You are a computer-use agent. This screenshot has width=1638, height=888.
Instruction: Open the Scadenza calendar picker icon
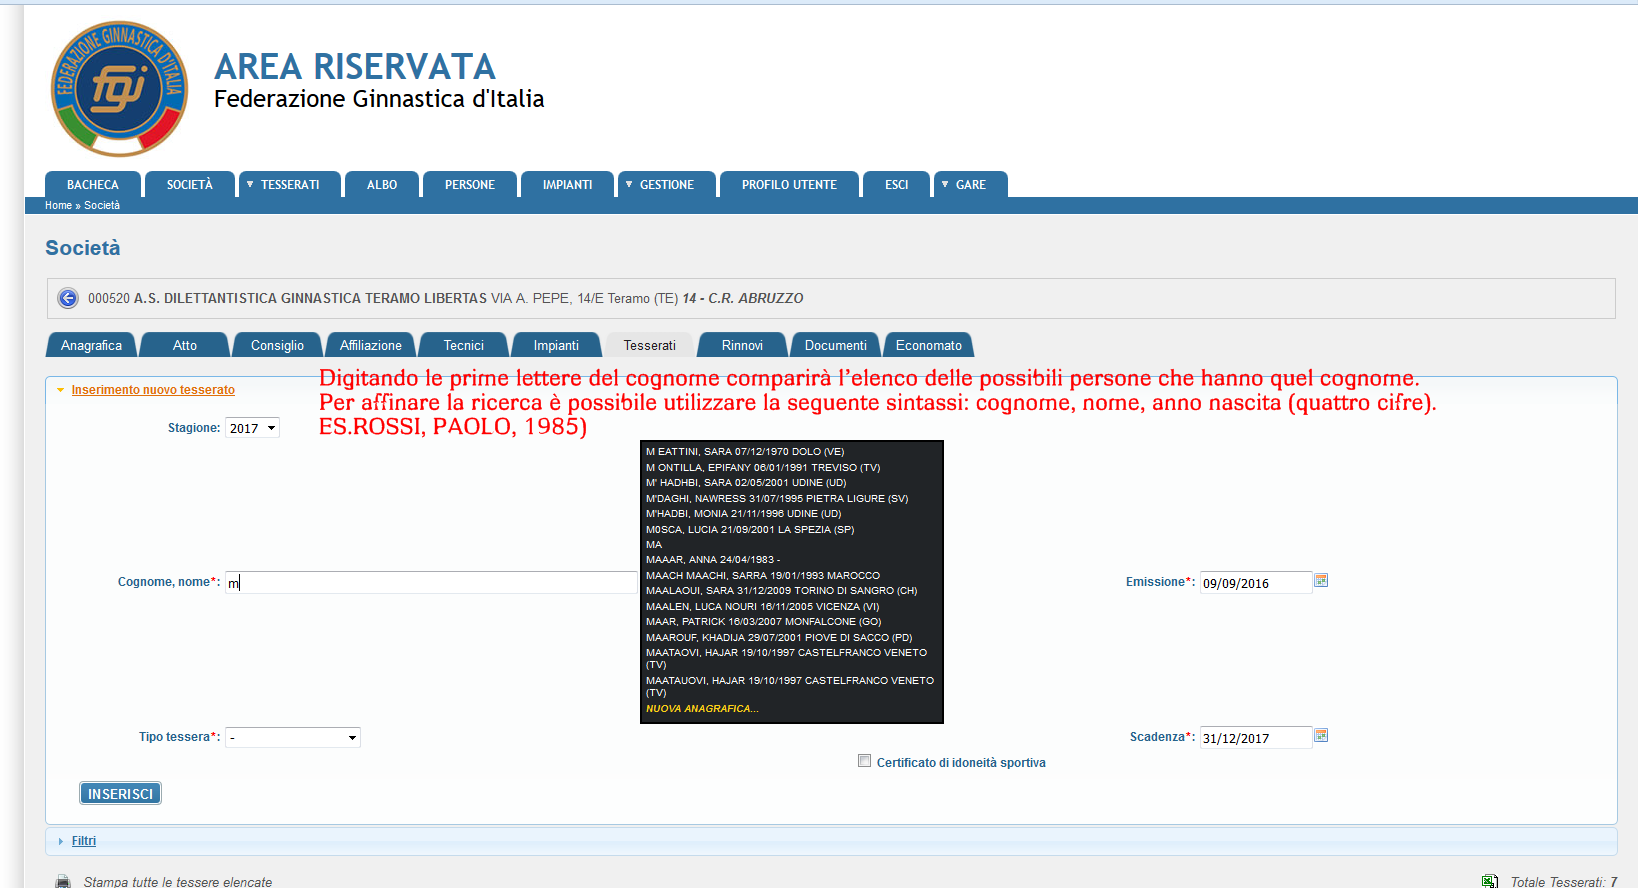1321,736
